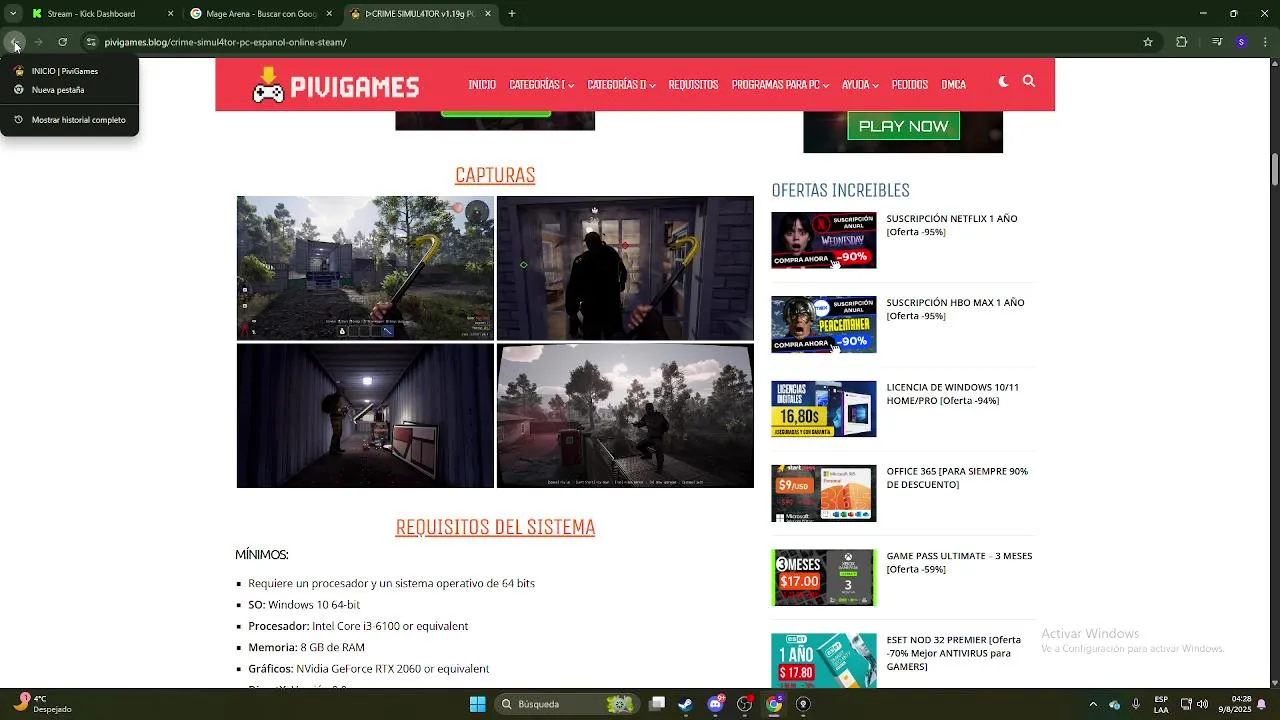The width and height of the screenshot is (1280, 720).
Task: Select Mostrar historial completo
Action: pos(69,119)
